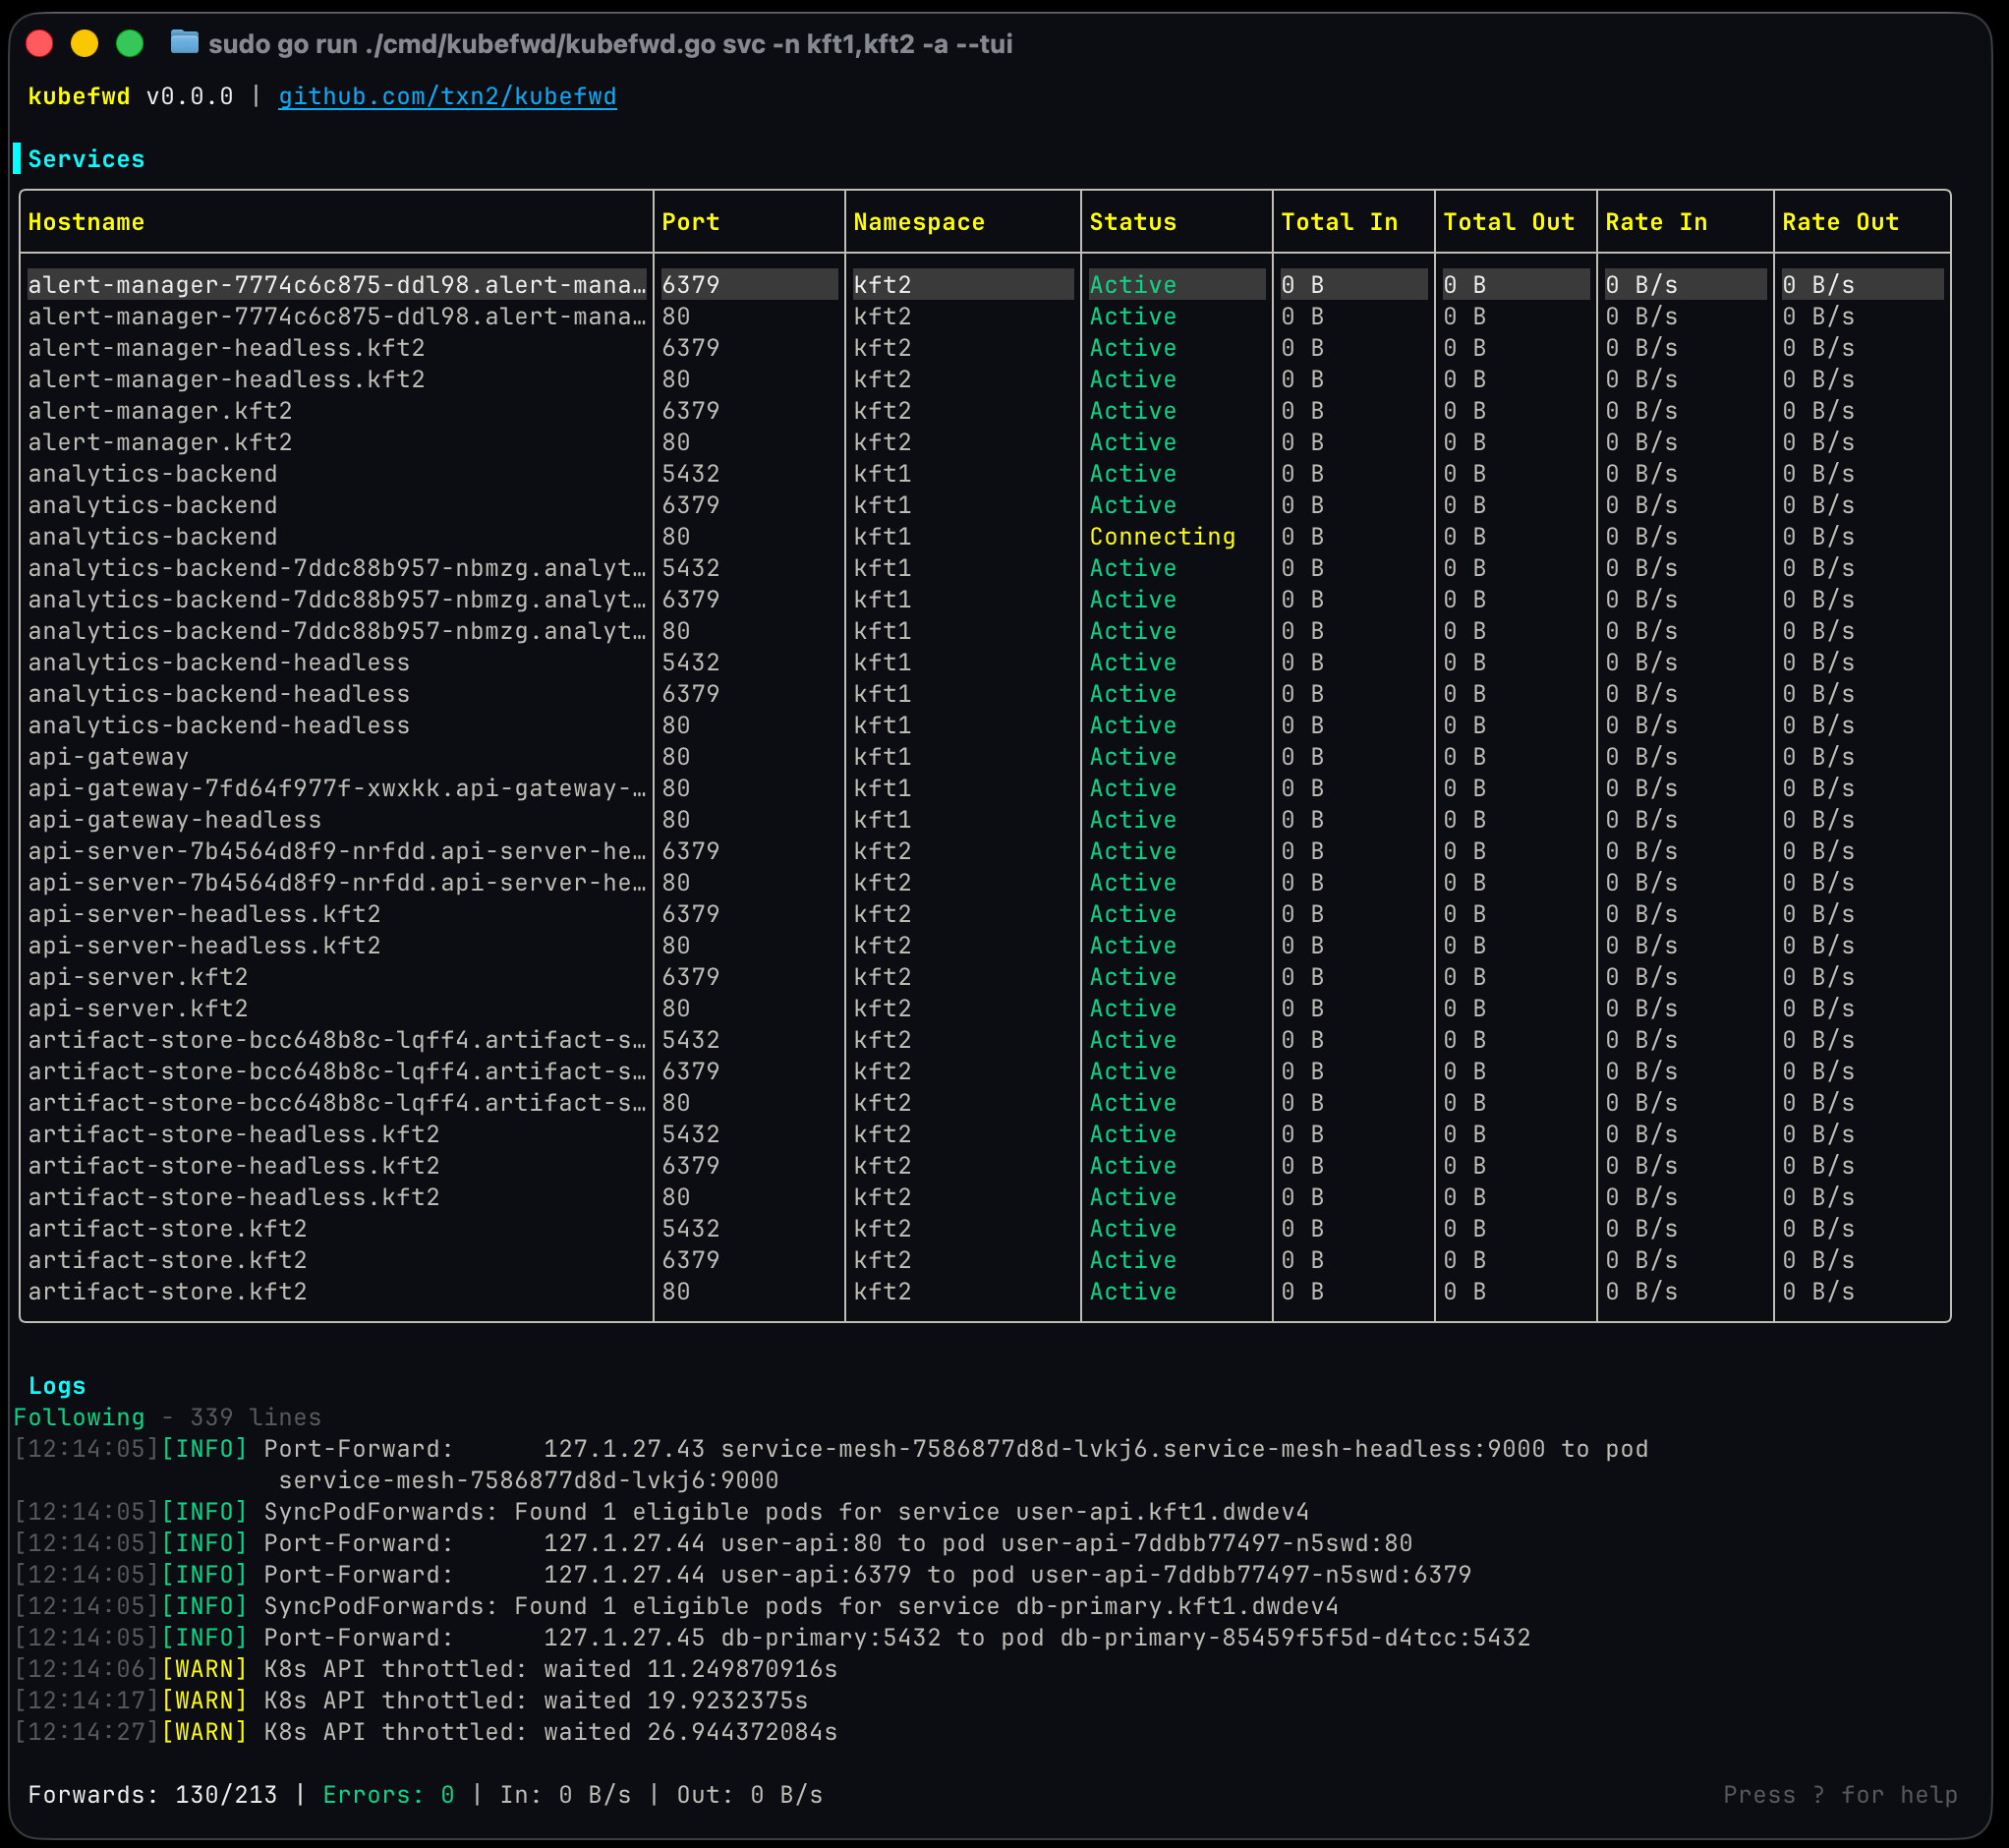Click the Port column header
Image resolution: width=2009 pixels, height=1848 pixels.
690,222
